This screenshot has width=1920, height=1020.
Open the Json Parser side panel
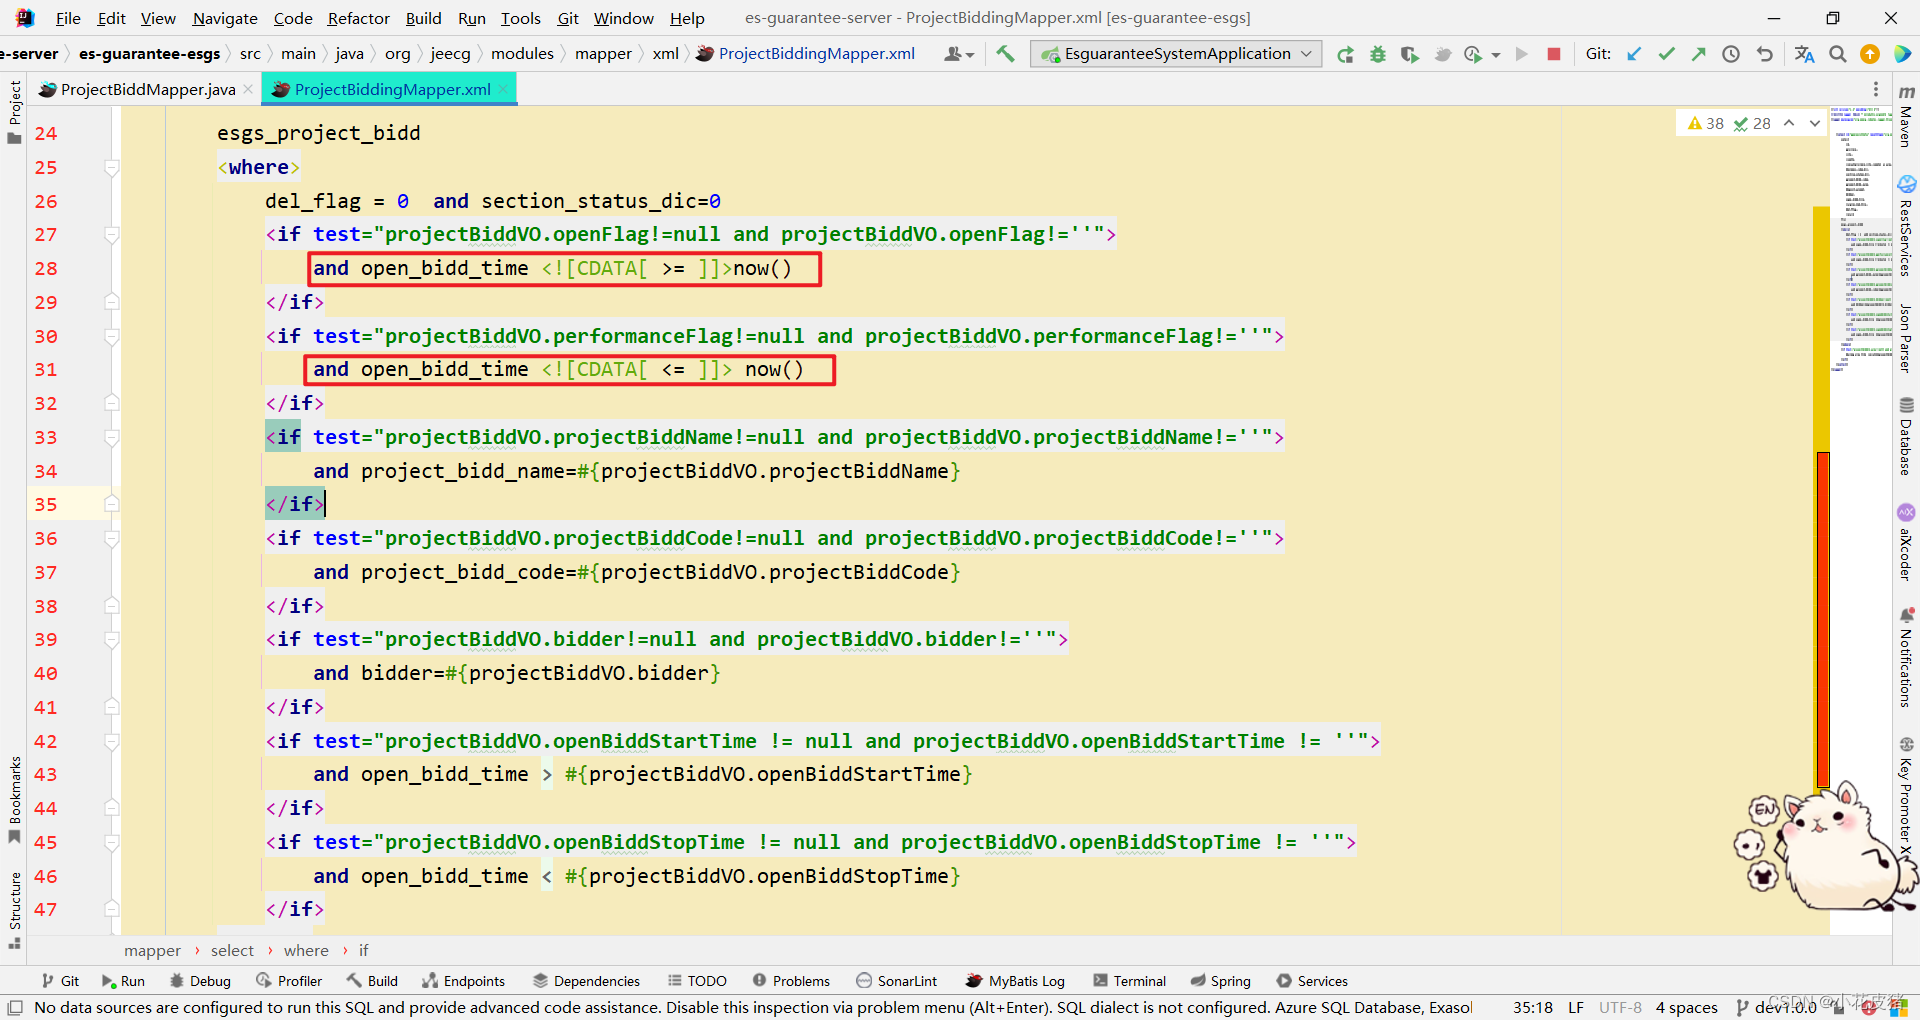click(1906, 338)
